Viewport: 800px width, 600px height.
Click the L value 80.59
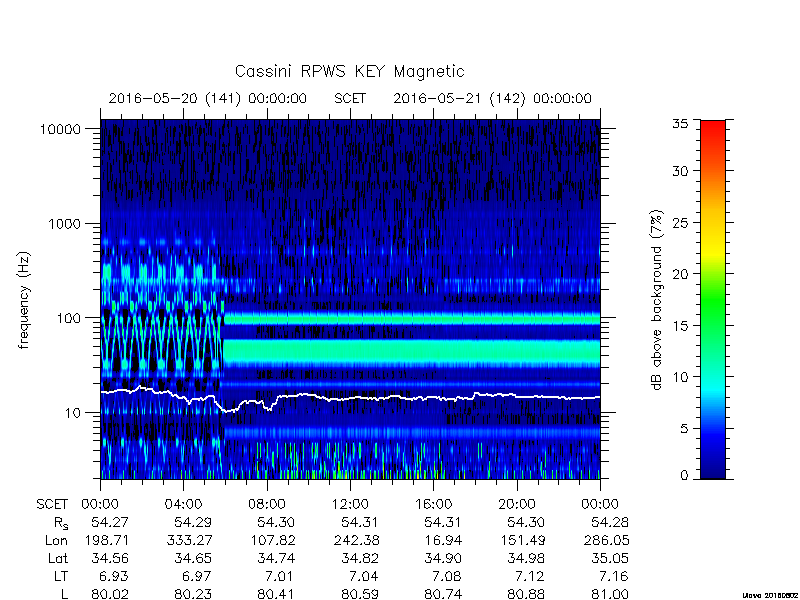[x=360, y=594]
